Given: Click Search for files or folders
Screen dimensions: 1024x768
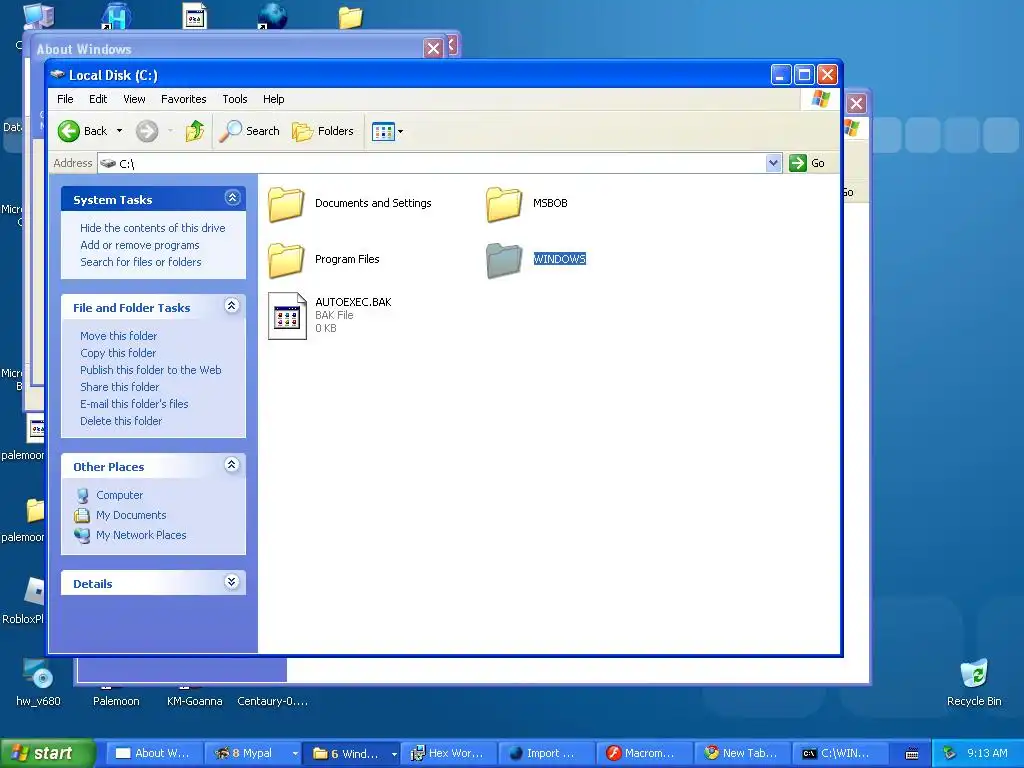Looking at the screenshot, I should click(x=140, y=262).
